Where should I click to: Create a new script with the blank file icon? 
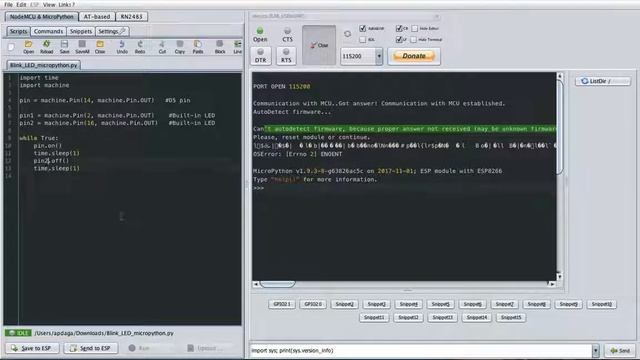11,47
